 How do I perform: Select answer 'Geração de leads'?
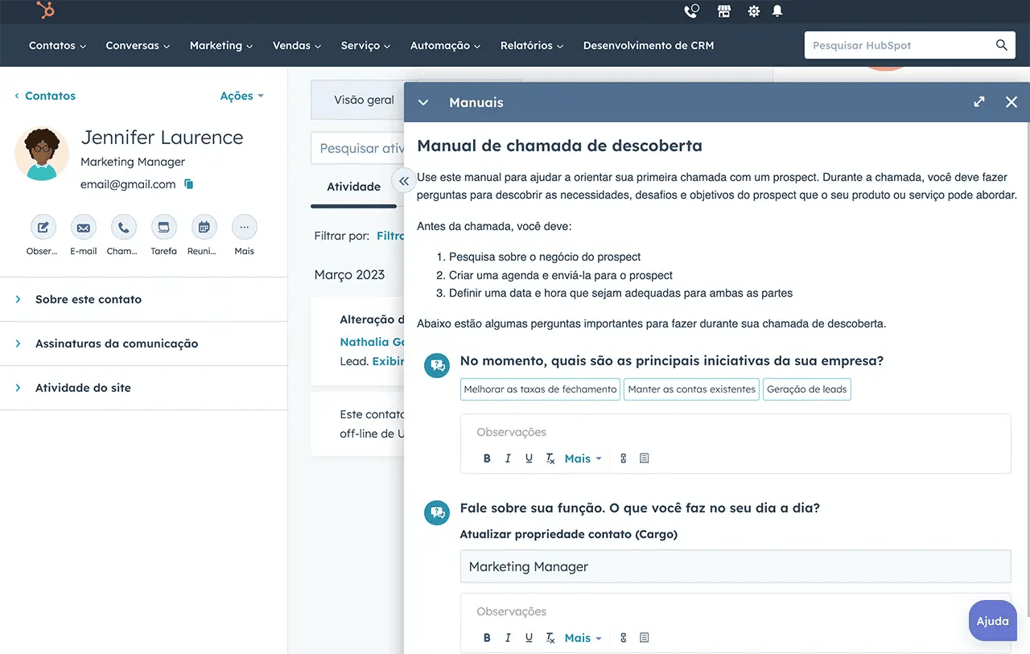tap(806, 389)
